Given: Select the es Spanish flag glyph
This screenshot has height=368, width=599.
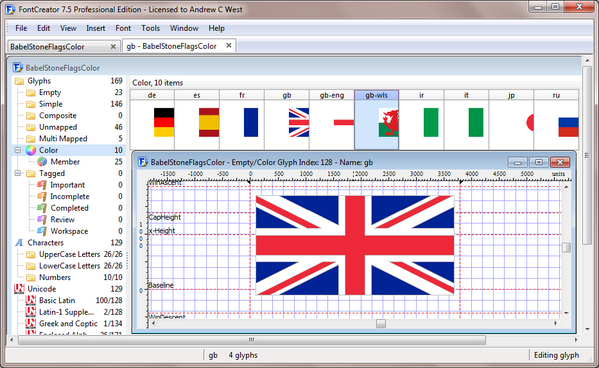Looking at the screenshot, I should coord(197,120).
